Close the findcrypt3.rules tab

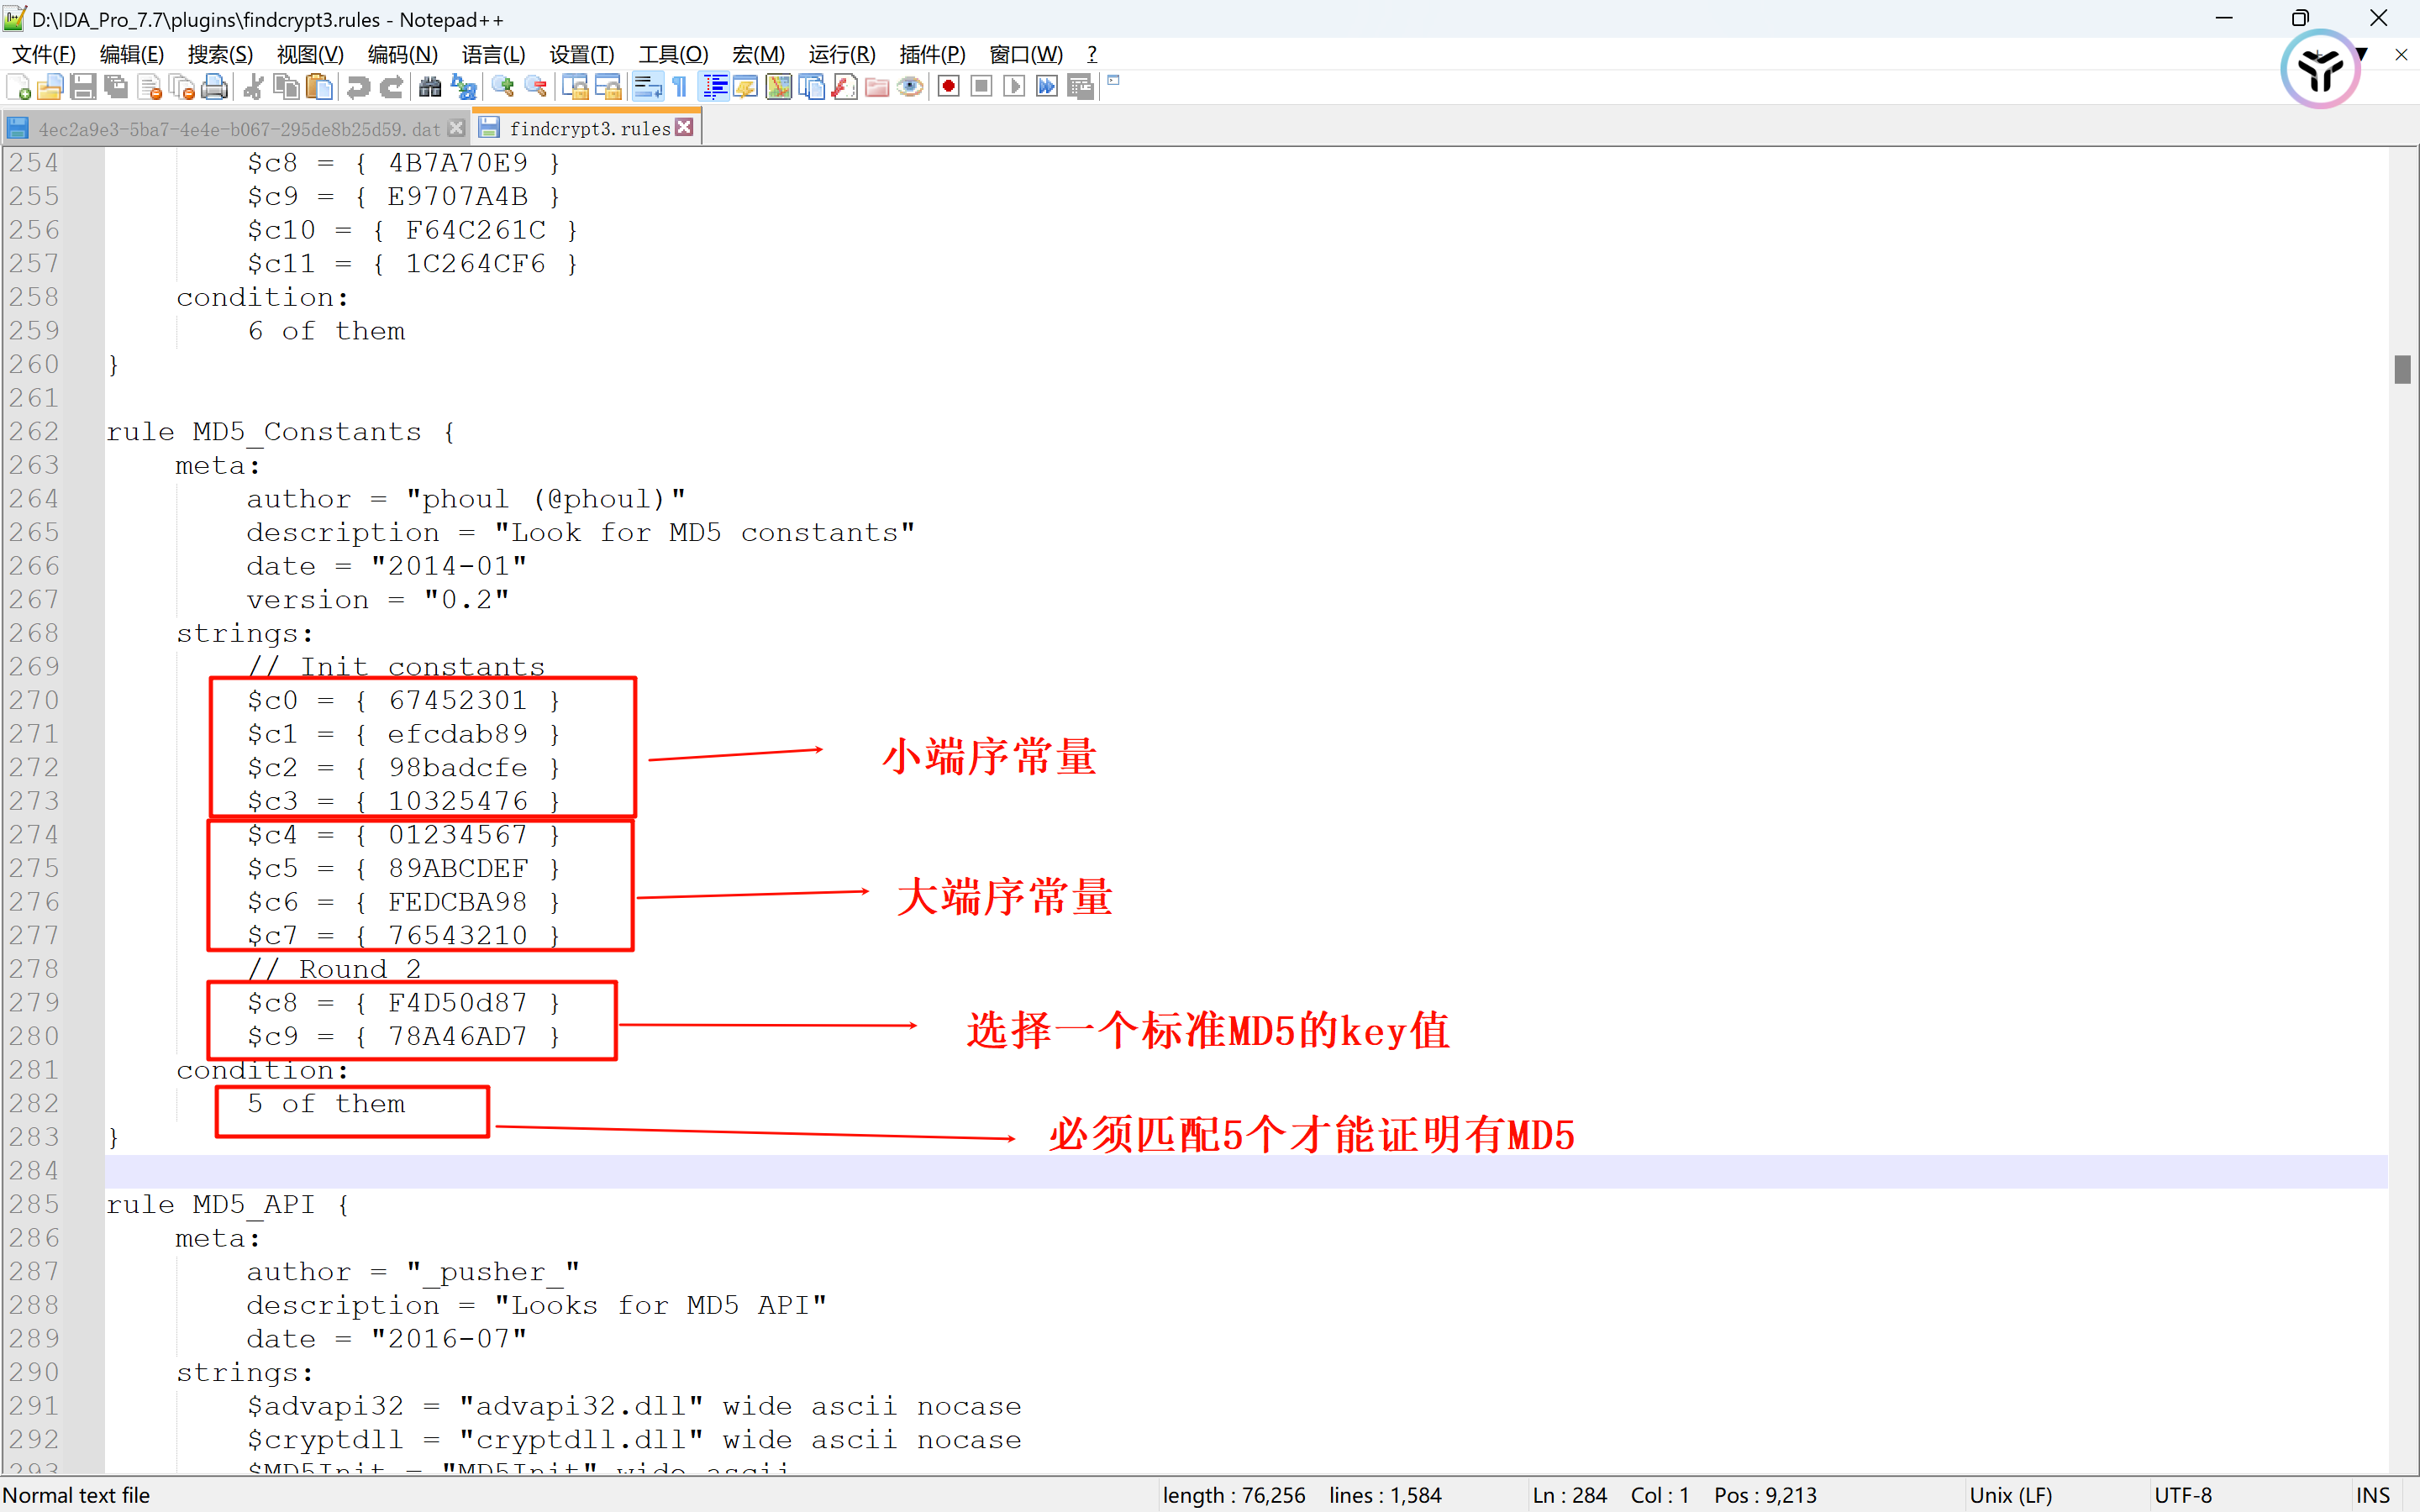pos(685,127)
